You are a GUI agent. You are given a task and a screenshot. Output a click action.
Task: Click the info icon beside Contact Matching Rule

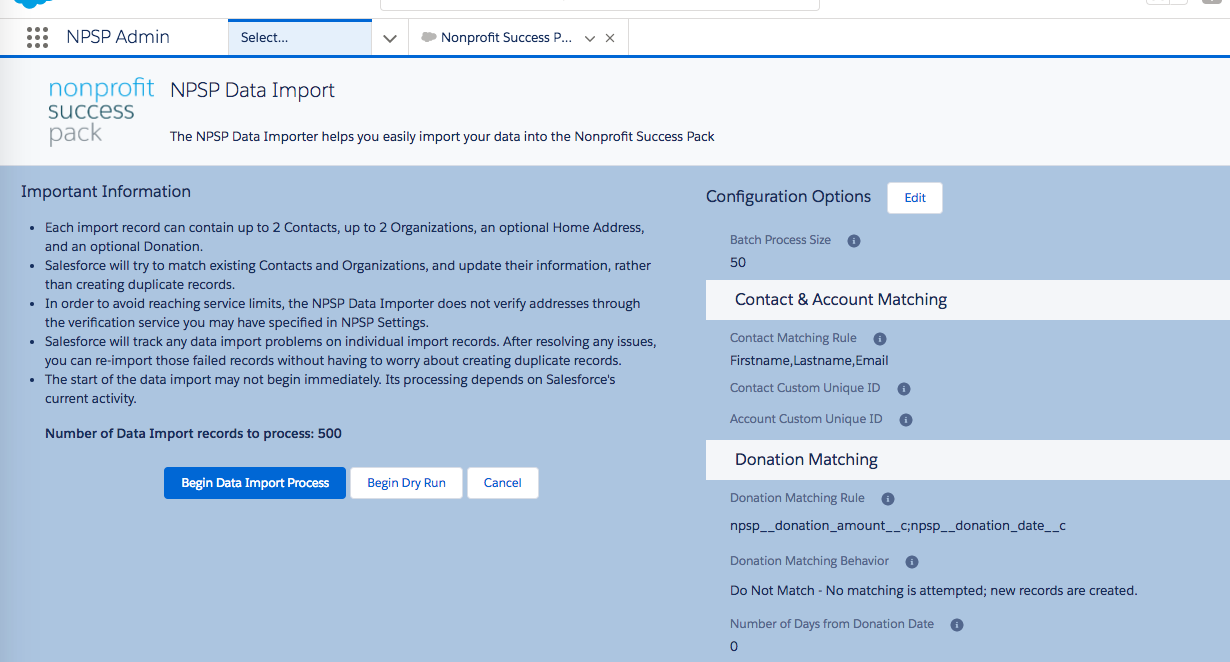point(879,338)
